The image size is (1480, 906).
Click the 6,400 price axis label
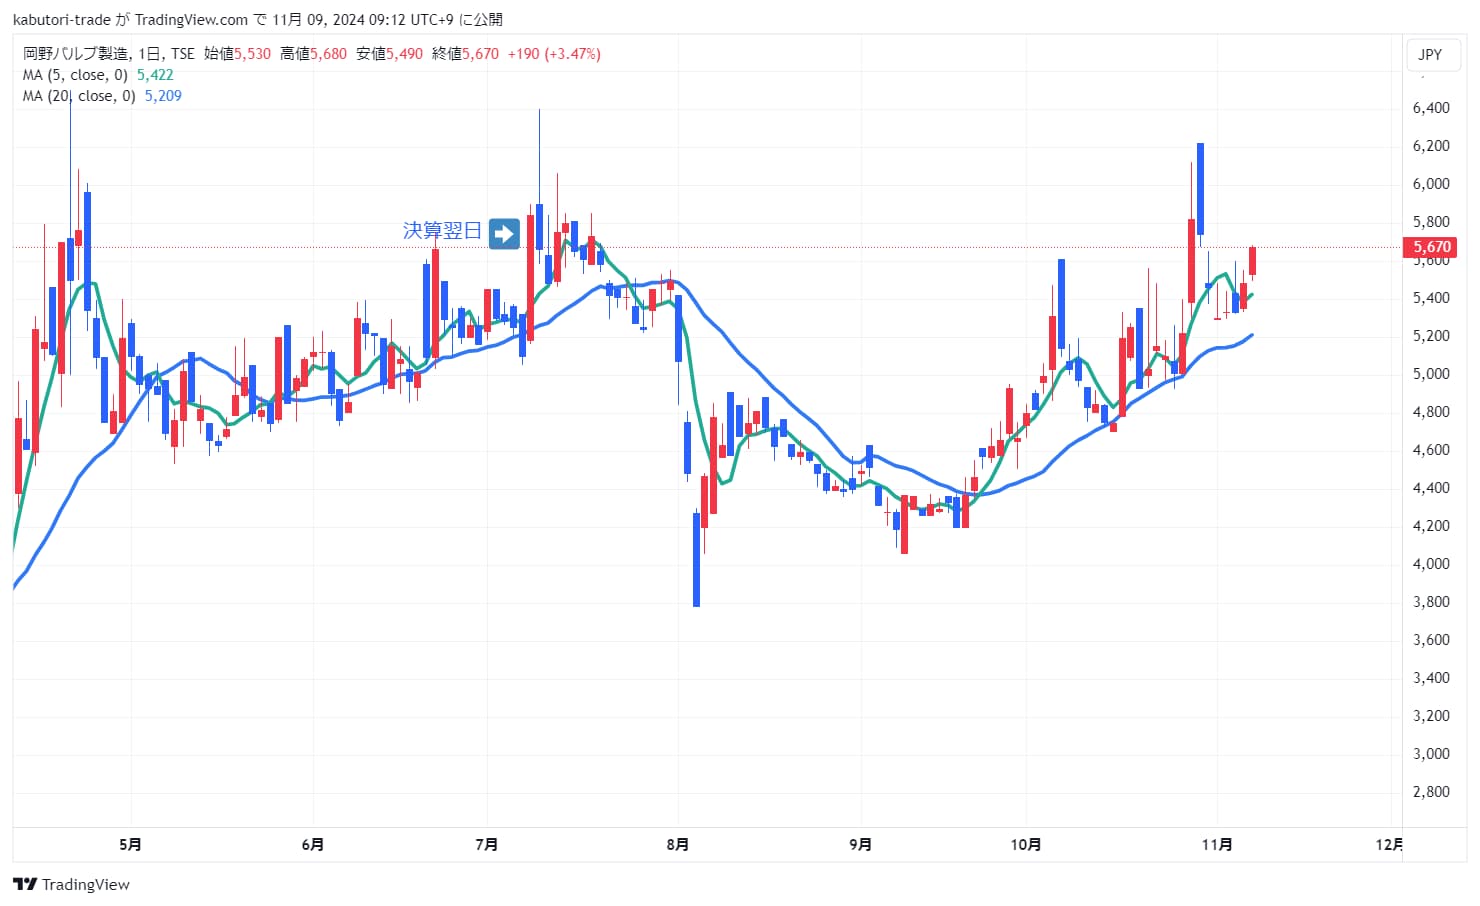click(1431, 108)
